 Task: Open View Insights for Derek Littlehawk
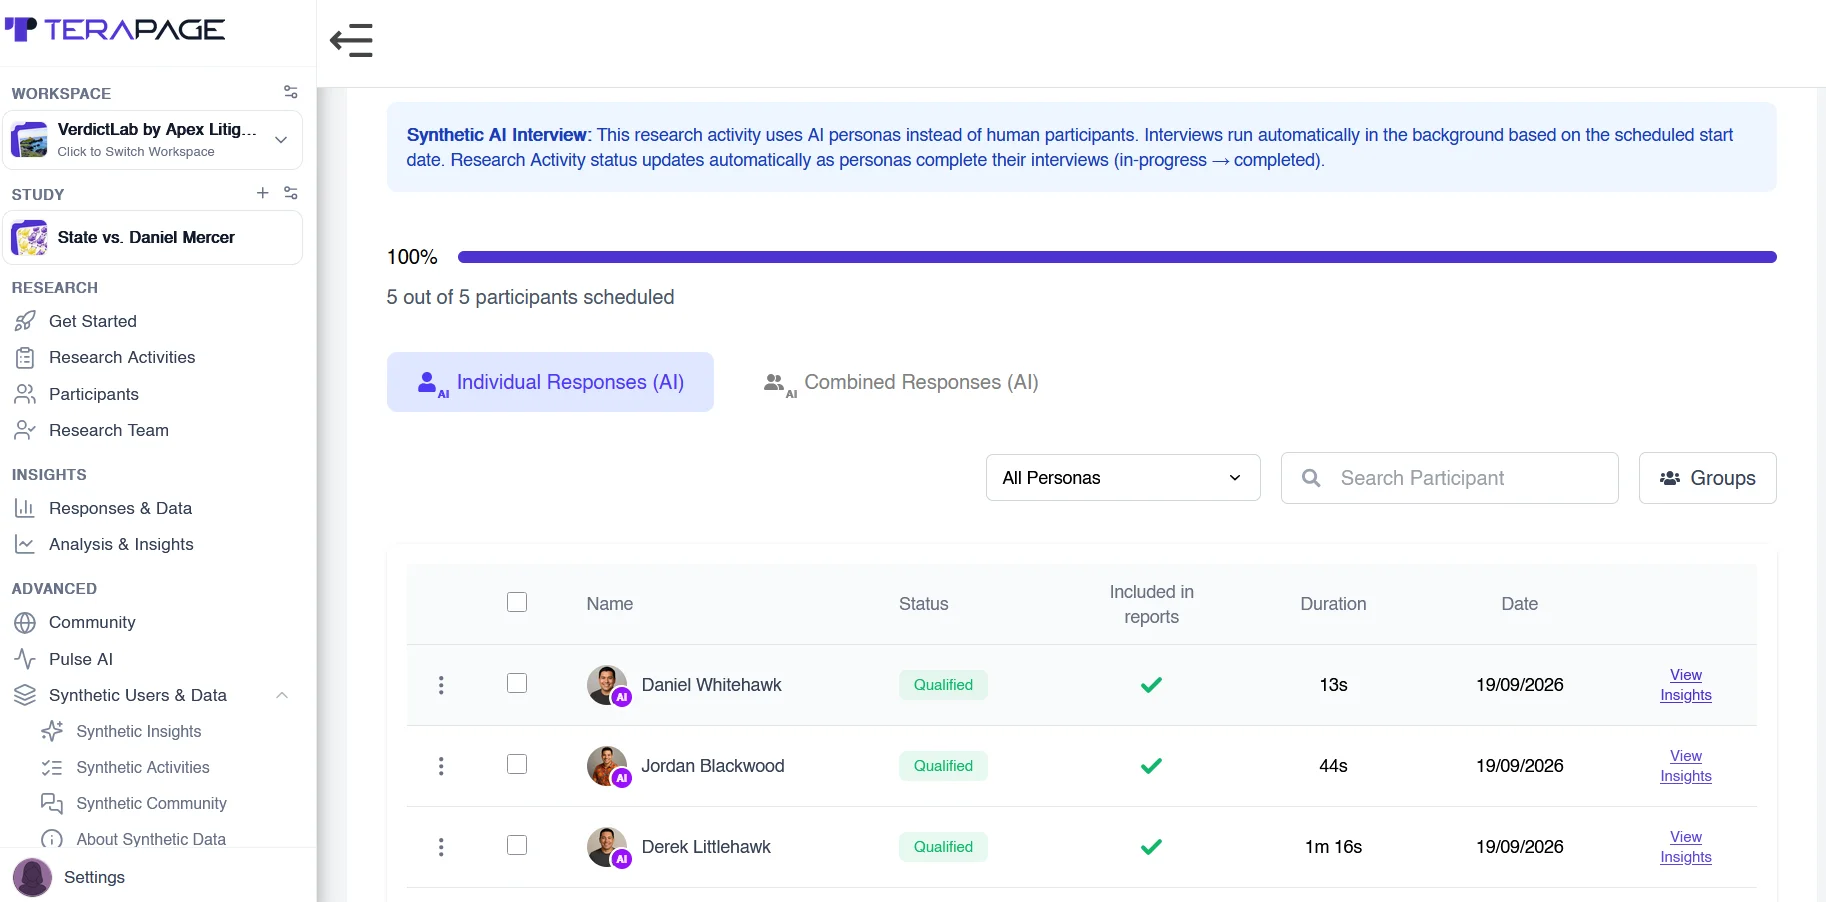coord(1685,847)
